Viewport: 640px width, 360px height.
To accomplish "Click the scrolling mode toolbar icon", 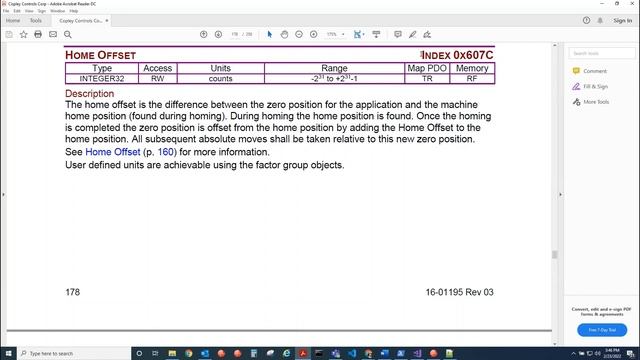I will point(376,34).
